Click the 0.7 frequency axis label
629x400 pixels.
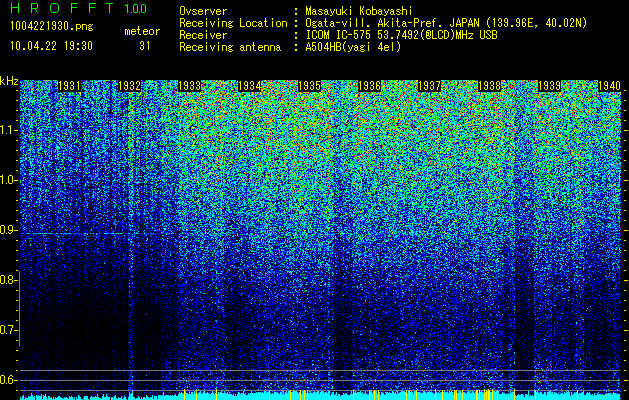(8, 330)
